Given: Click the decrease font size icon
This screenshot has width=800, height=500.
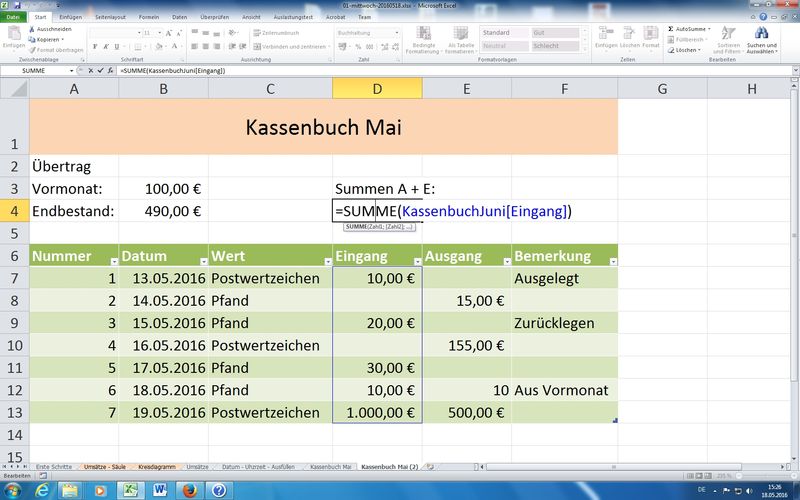Looking at the screenshot, I should pyautogui.click(x=179, y=33).
